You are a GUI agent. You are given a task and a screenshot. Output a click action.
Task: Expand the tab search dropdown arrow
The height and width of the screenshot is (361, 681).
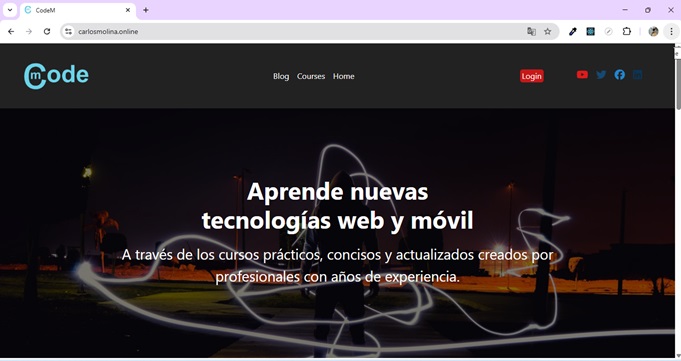pyautogui.click(x=10, y=10)
